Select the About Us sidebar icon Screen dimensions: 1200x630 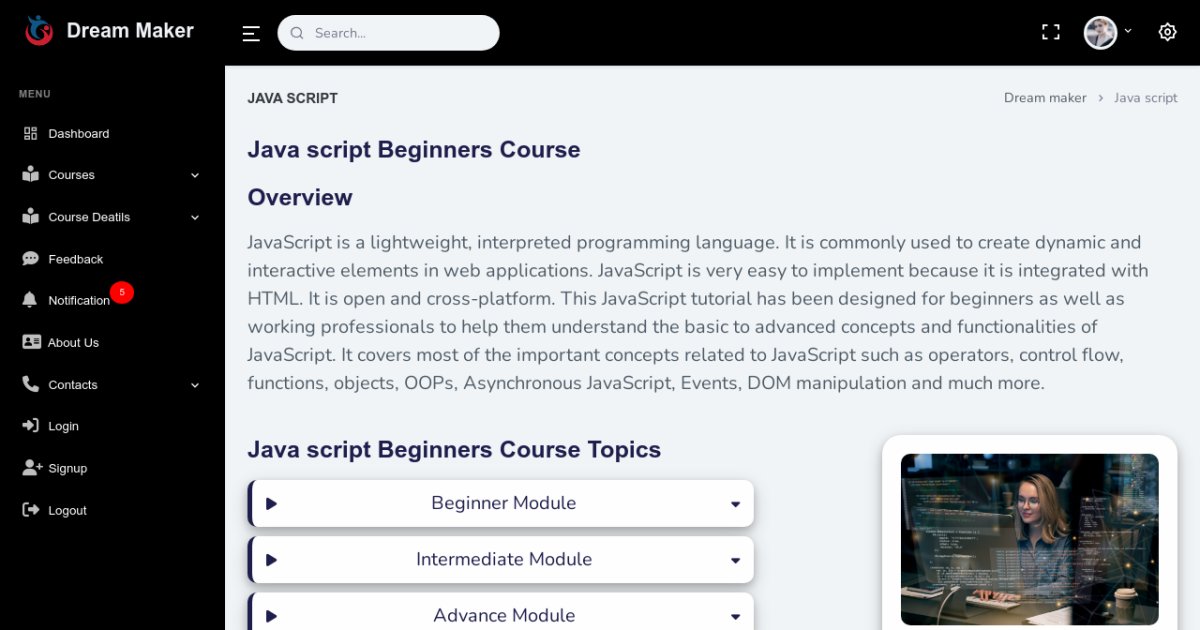pos(30,342)
